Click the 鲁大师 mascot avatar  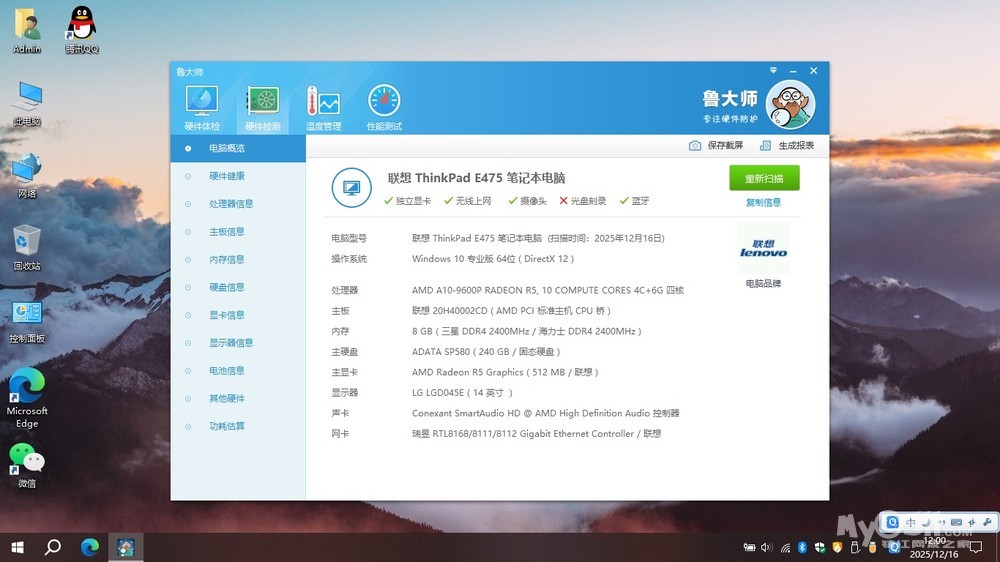[790, 105]
